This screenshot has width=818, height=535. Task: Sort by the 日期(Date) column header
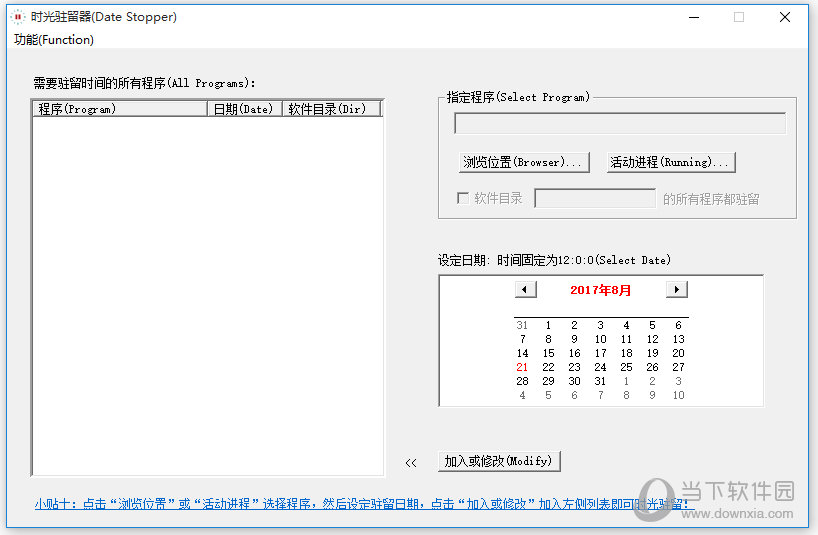coord(244,109)
